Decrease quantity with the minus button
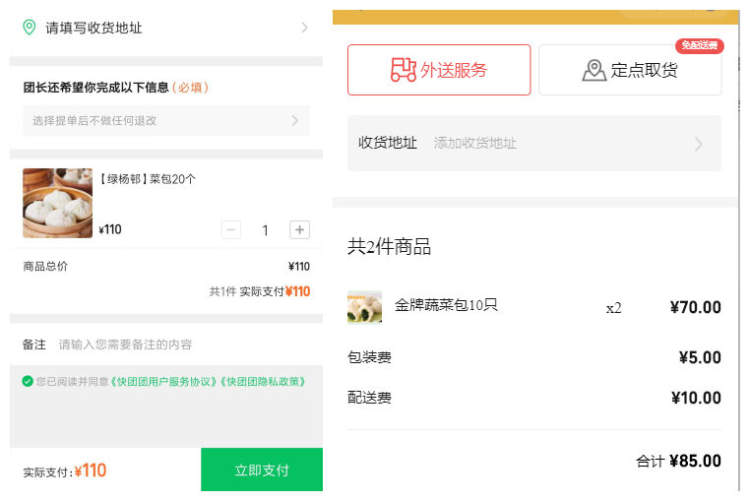Image resolution: width=750 pixels, height=501 pixels. 231,230
